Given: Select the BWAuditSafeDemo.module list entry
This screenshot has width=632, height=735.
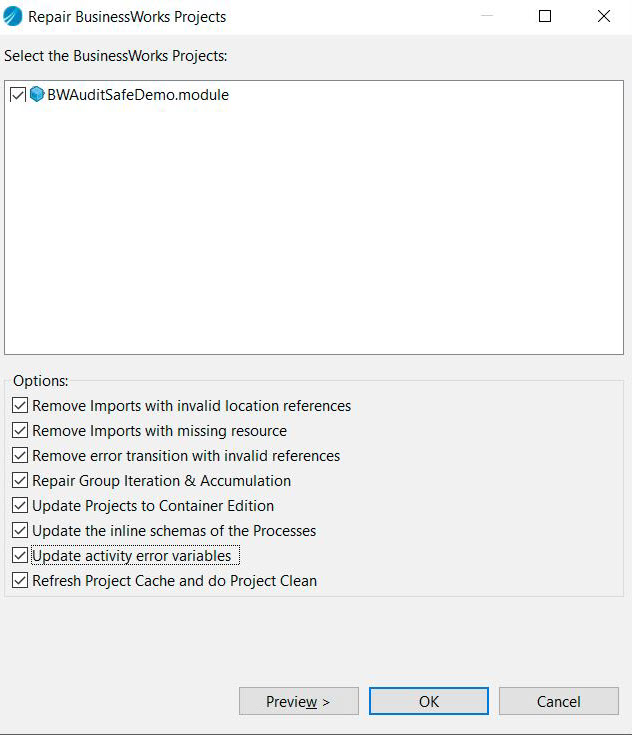Looking at the screenshot, I should [x=138, y=95].
